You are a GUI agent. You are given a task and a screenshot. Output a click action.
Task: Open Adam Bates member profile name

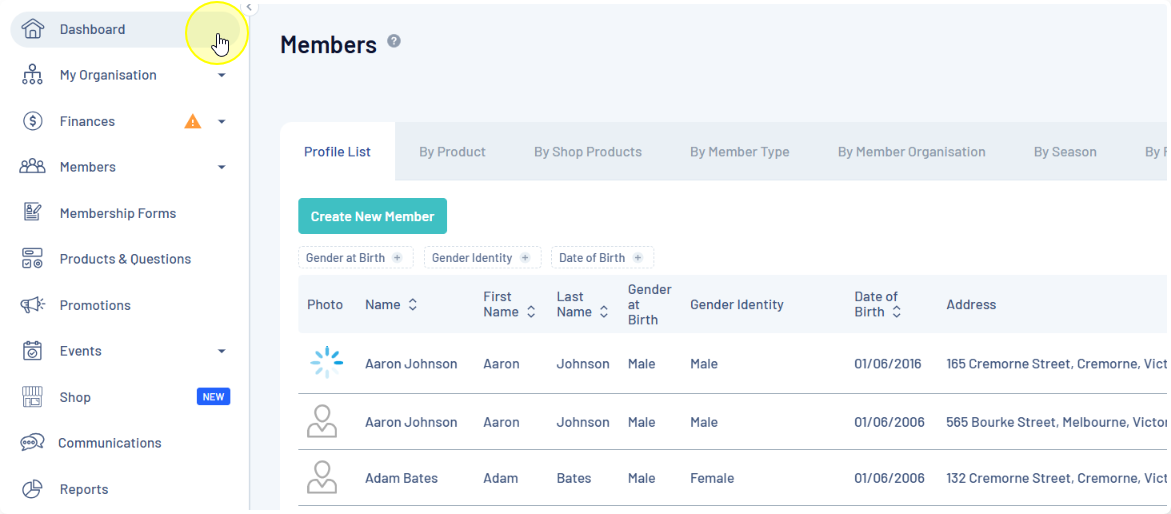tap(401, 478)
